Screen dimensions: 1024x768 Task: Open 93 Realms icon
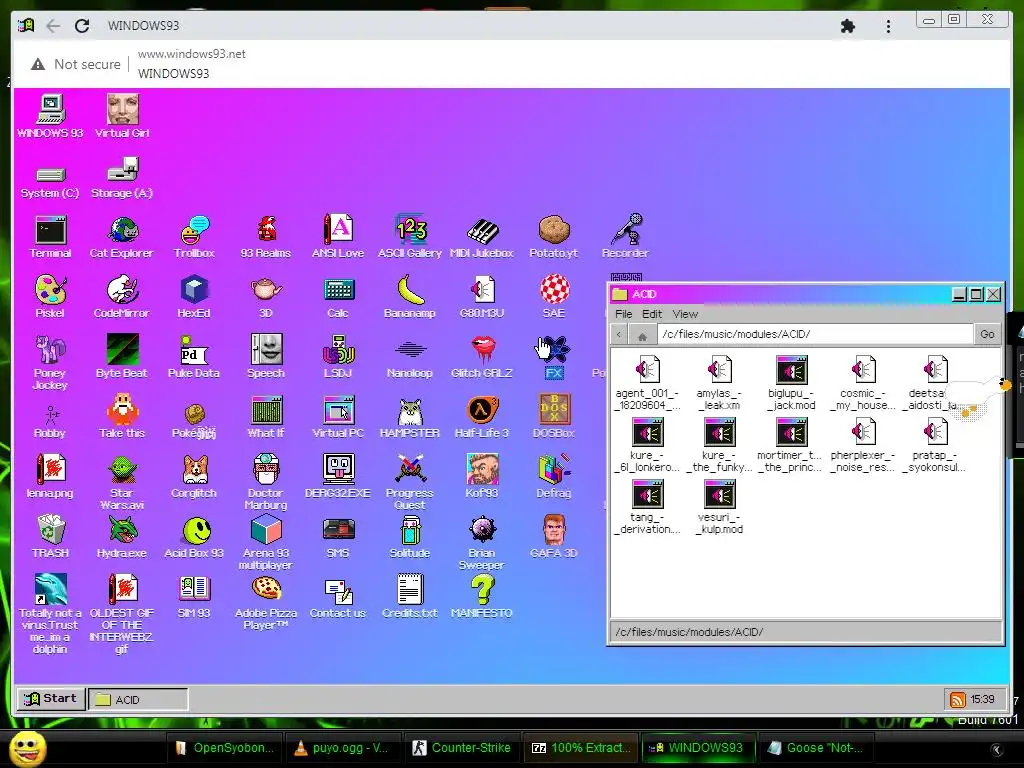tap(266, 236)
